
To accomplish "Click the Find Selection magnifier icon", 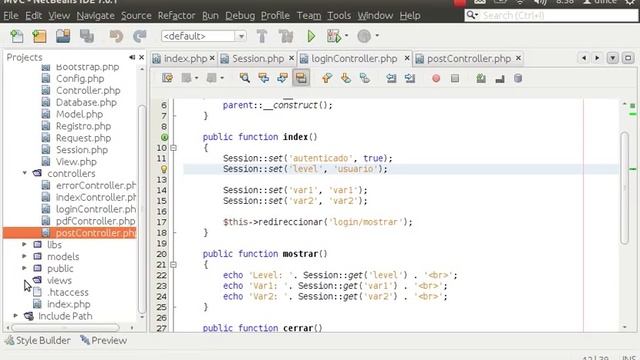I will [244, 78].
